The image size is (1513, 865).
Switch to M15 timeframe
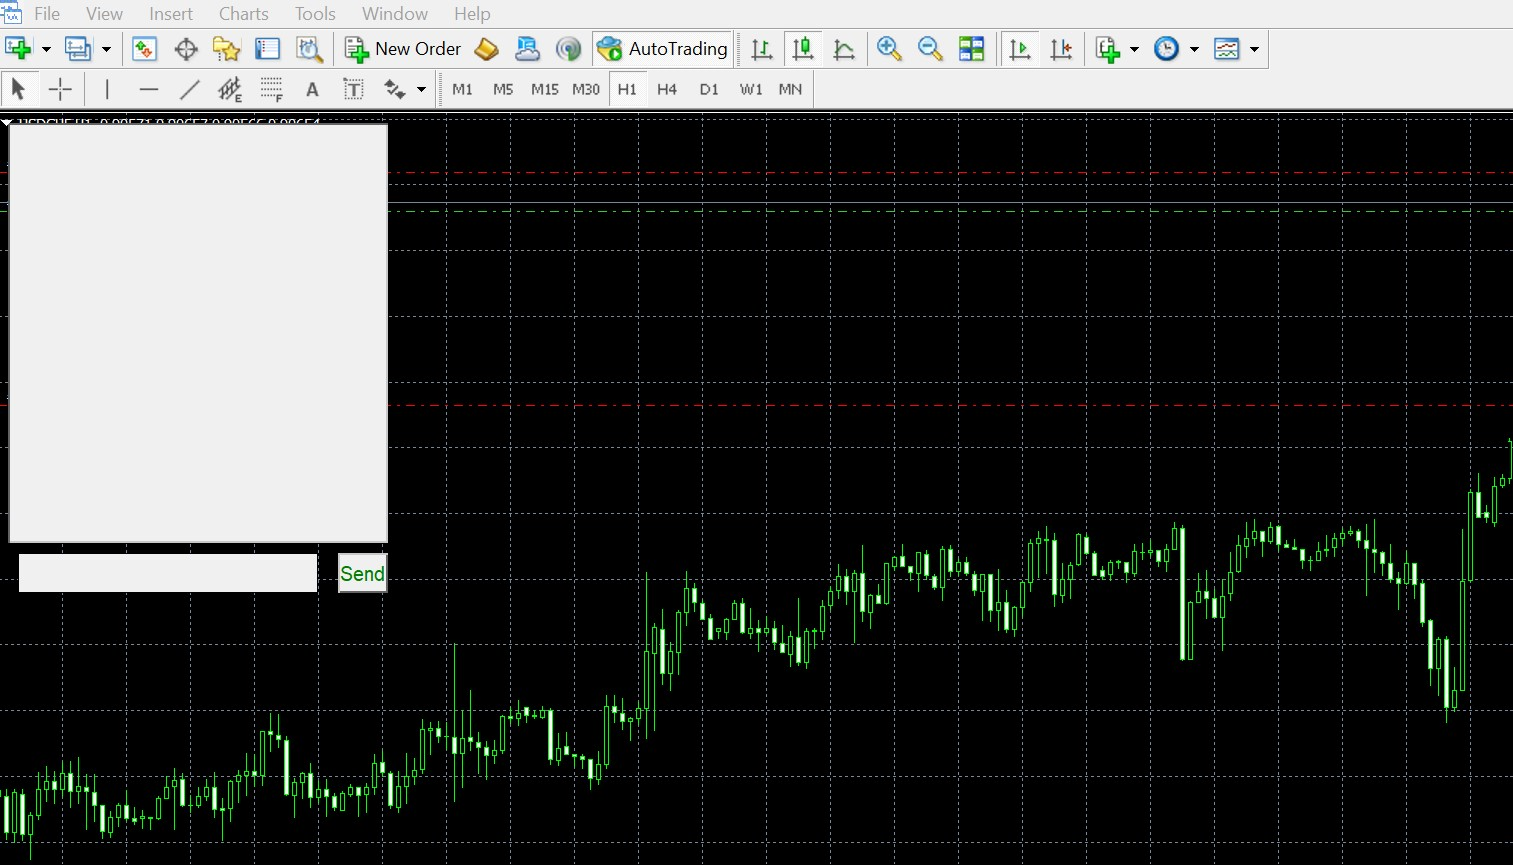tap(544, 89)
